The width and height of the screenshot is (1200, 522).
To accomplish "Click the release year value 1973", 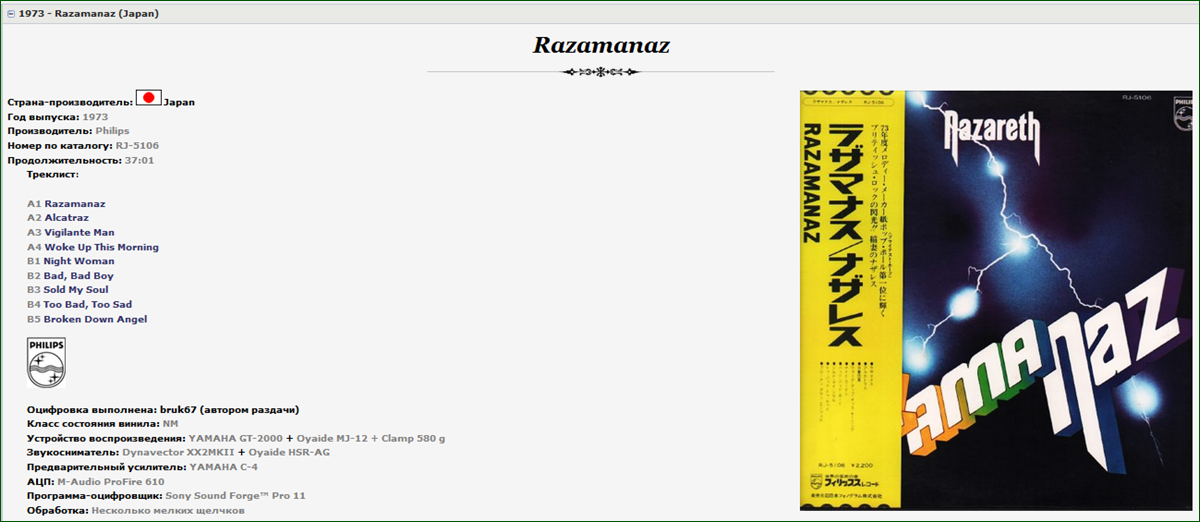I will pos(95,117).
